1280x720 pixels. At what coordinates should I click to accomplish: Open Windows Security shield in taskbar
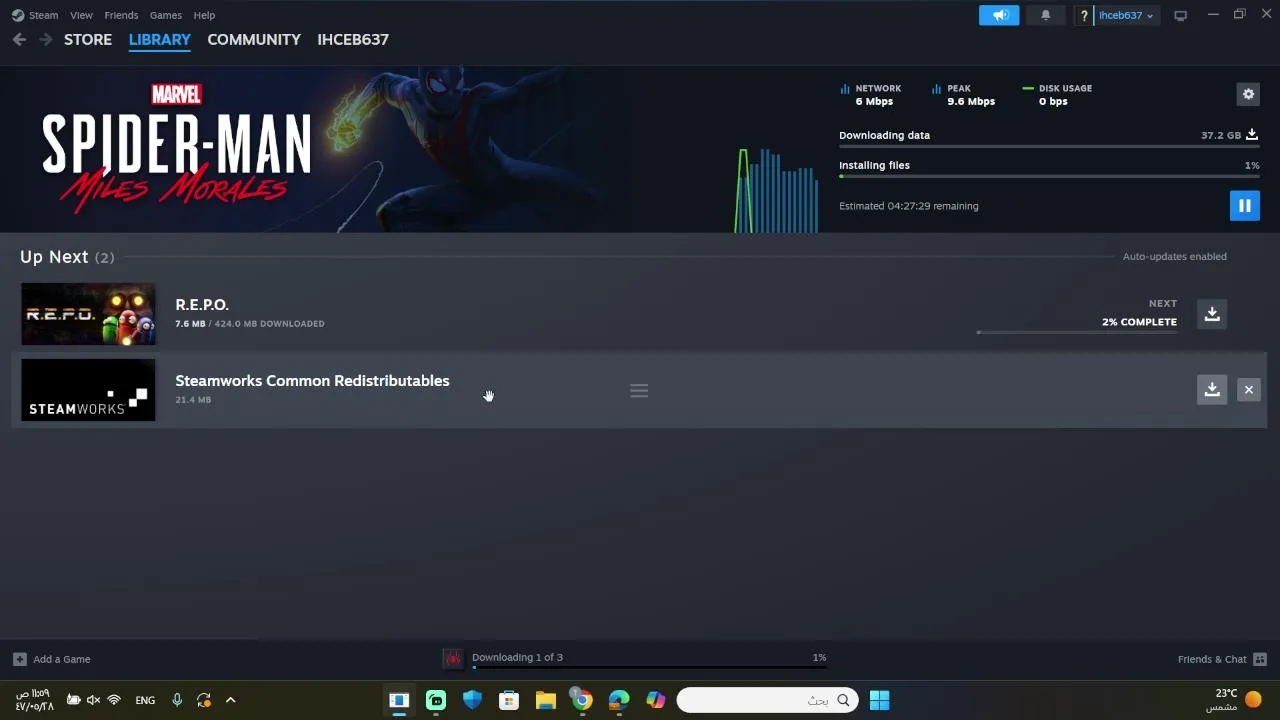(x=472, y=700)
